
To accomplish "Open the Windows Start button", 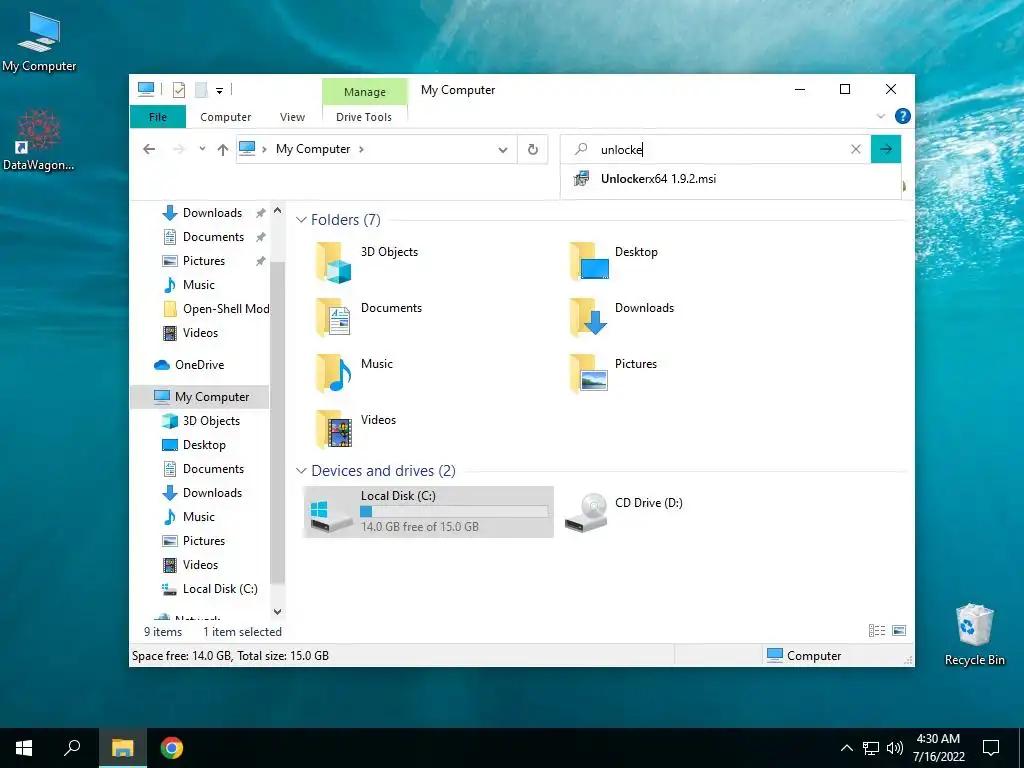I will click(x=24, y=748).
